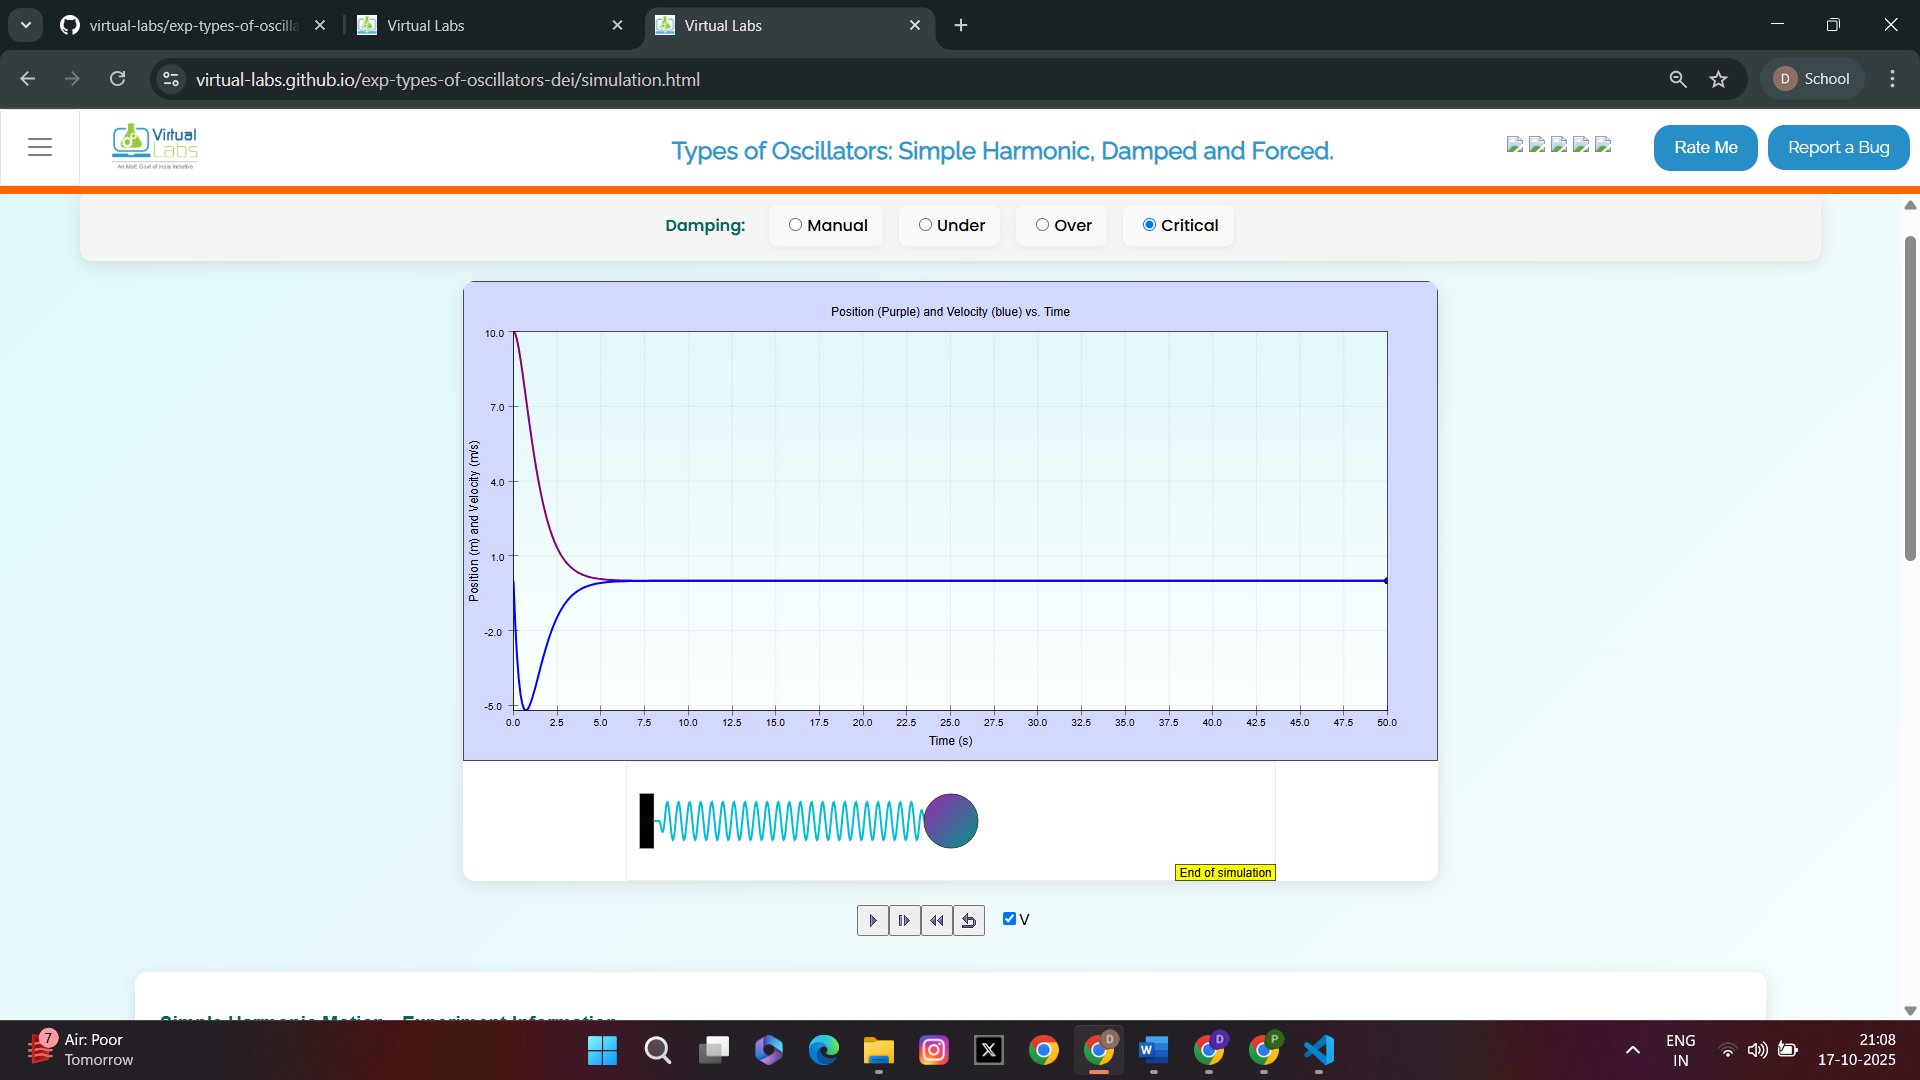1920x1080 pixels.
Task: Rewind the simulation playback
Action: coord(936,919)
